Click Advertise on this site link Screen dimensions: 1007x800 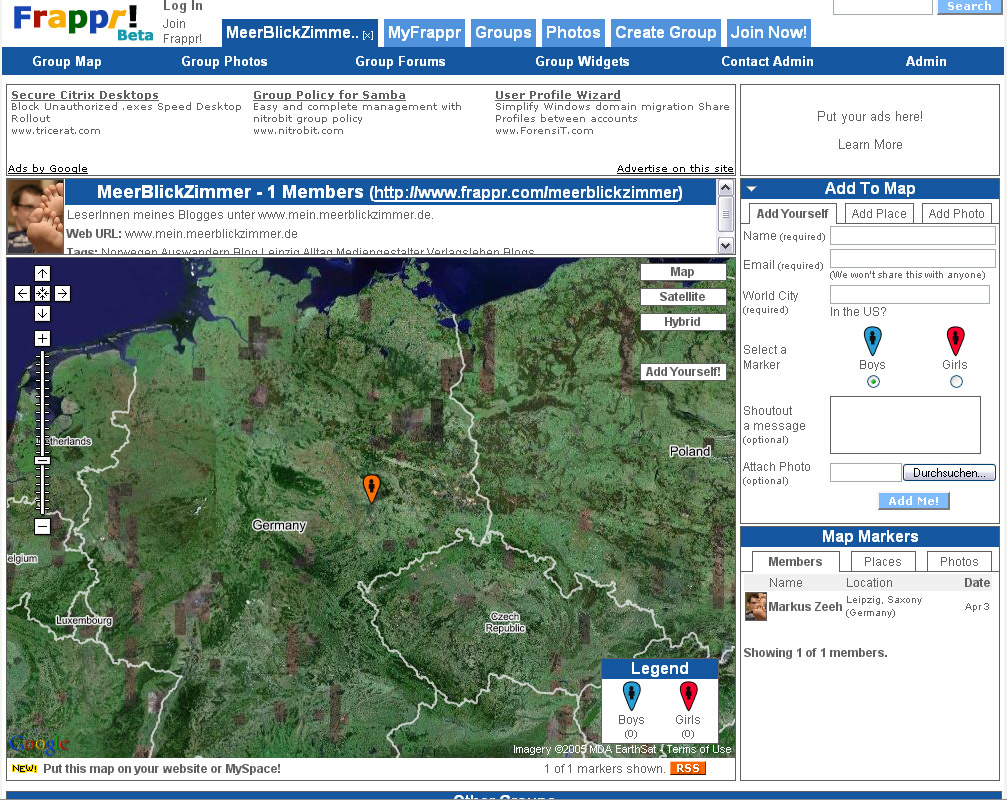[x=675, y=168]
